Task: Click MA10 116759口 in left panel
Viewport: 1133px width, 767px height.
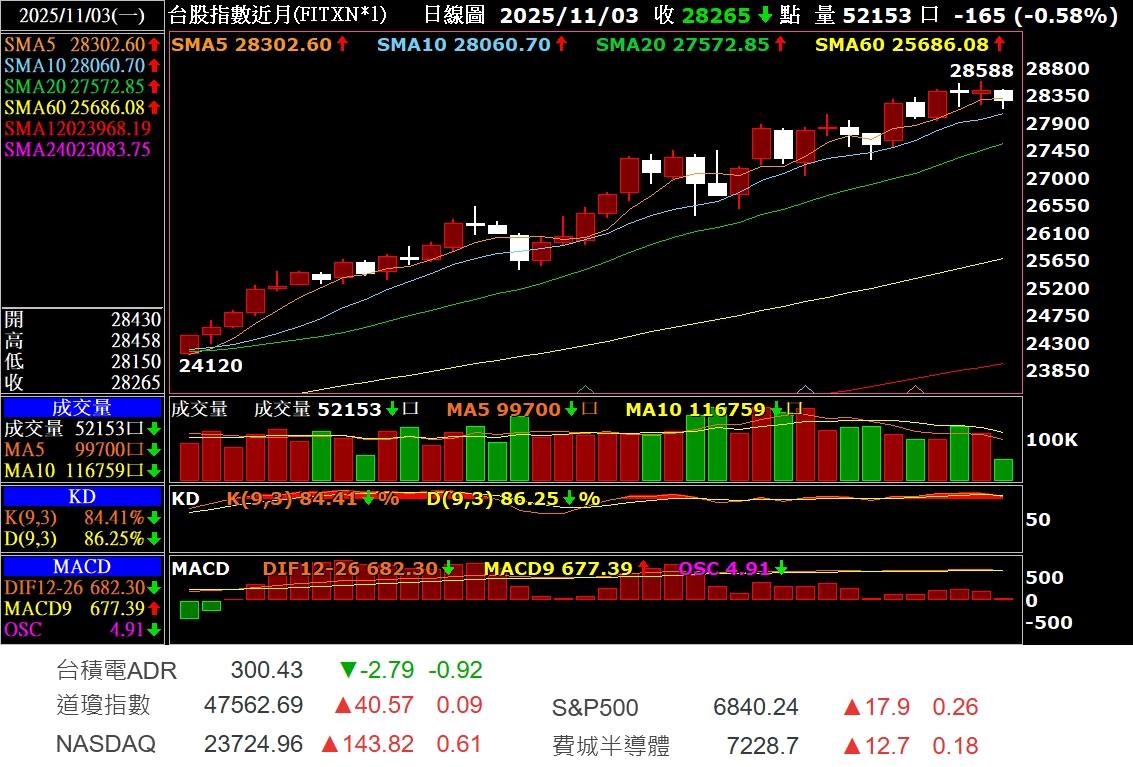Action: pyautogui.click(x=82, y=471)
